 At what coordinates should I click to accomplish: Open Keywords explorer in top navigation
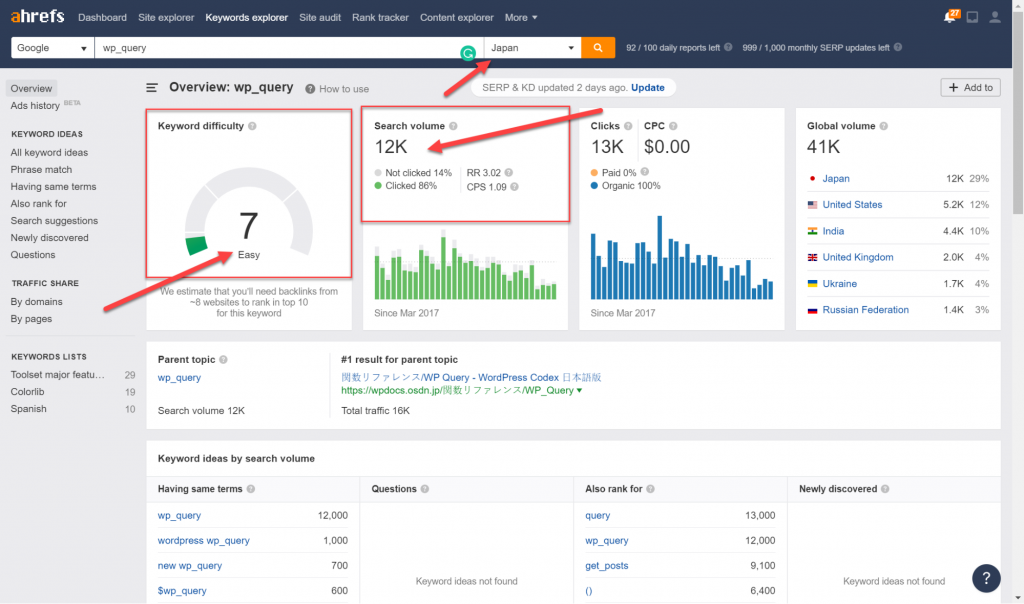[246, 18]
